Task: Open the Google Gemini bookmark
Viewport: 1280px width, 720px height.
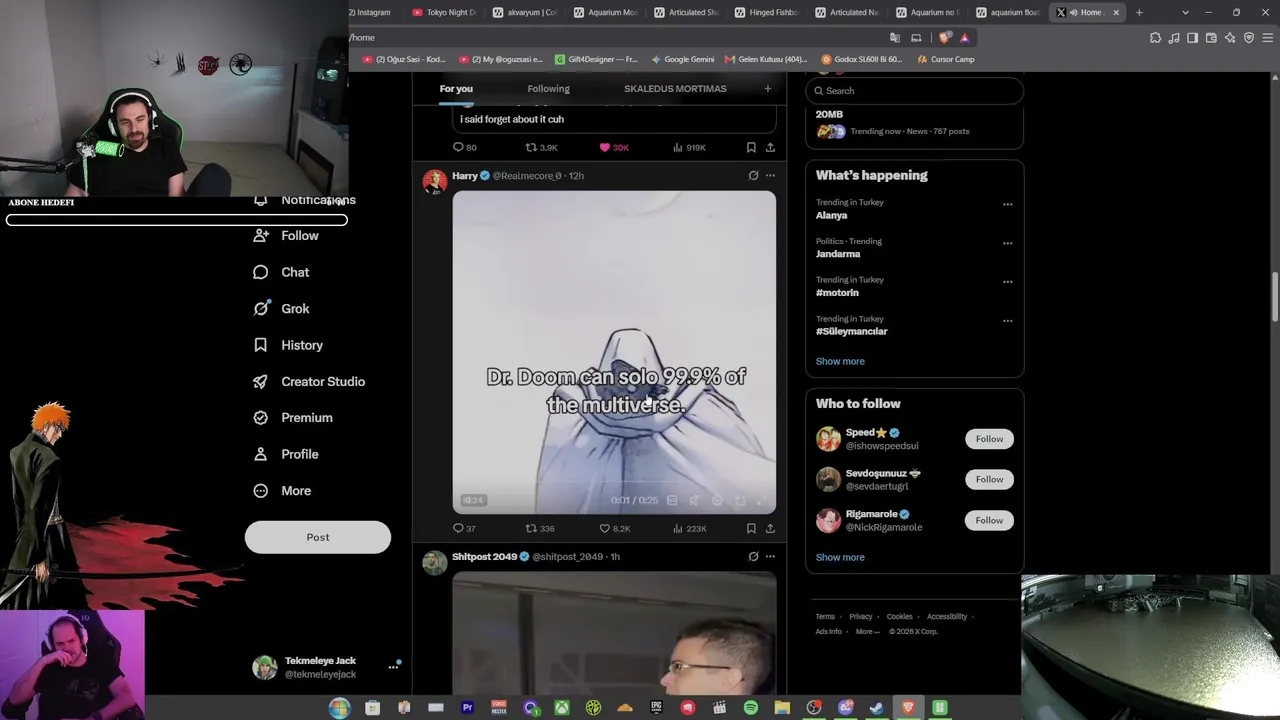Action: (682, 59)
